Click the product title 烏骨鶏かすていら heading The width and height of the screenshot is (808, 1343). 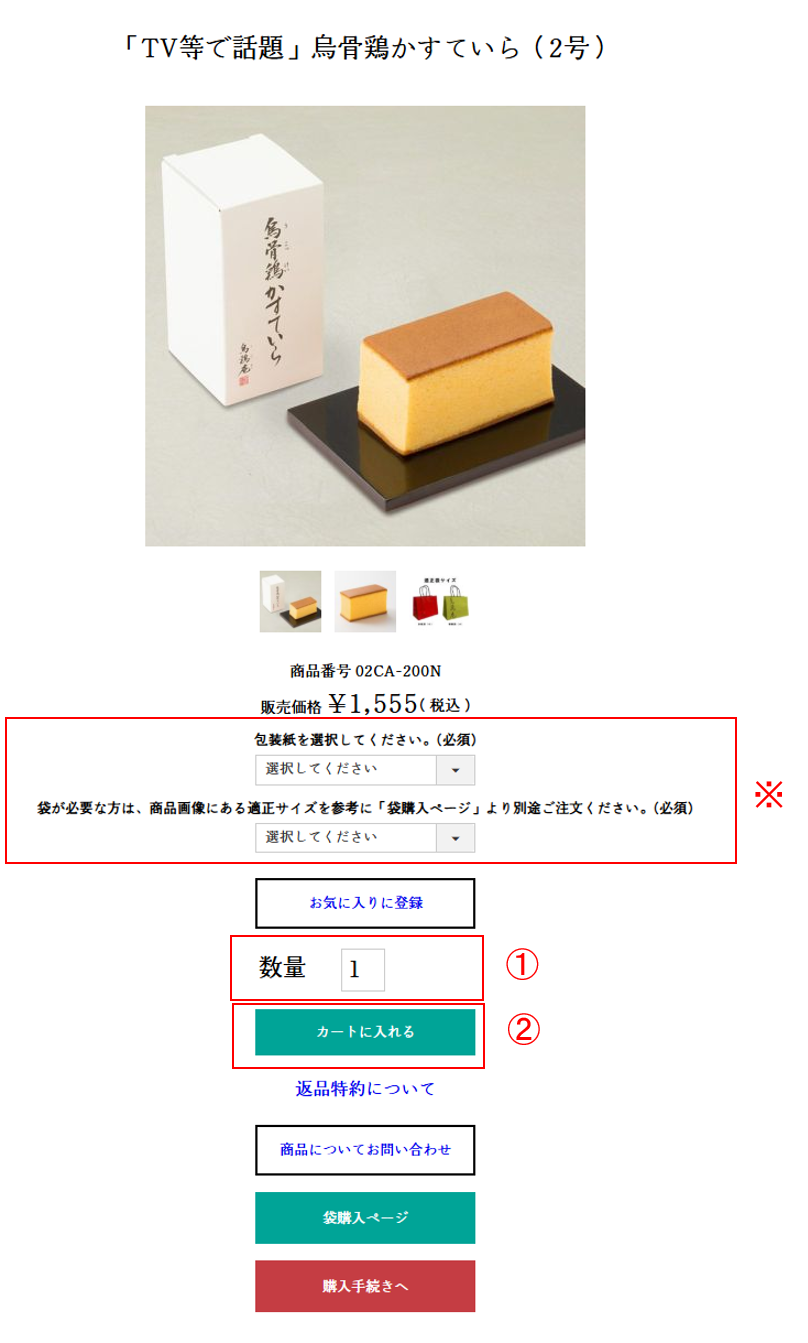(x=364, y=47)
